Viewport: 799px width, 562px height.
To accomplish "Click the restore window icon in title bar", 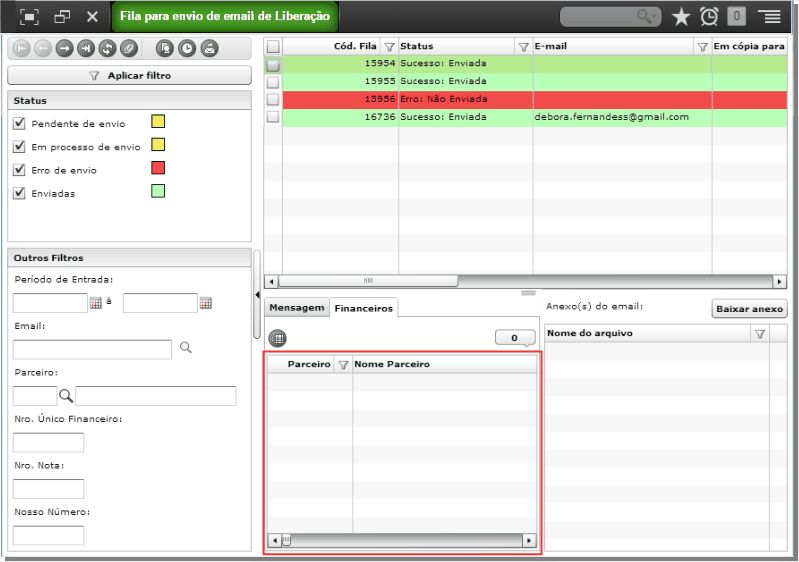I will (62, 17).
